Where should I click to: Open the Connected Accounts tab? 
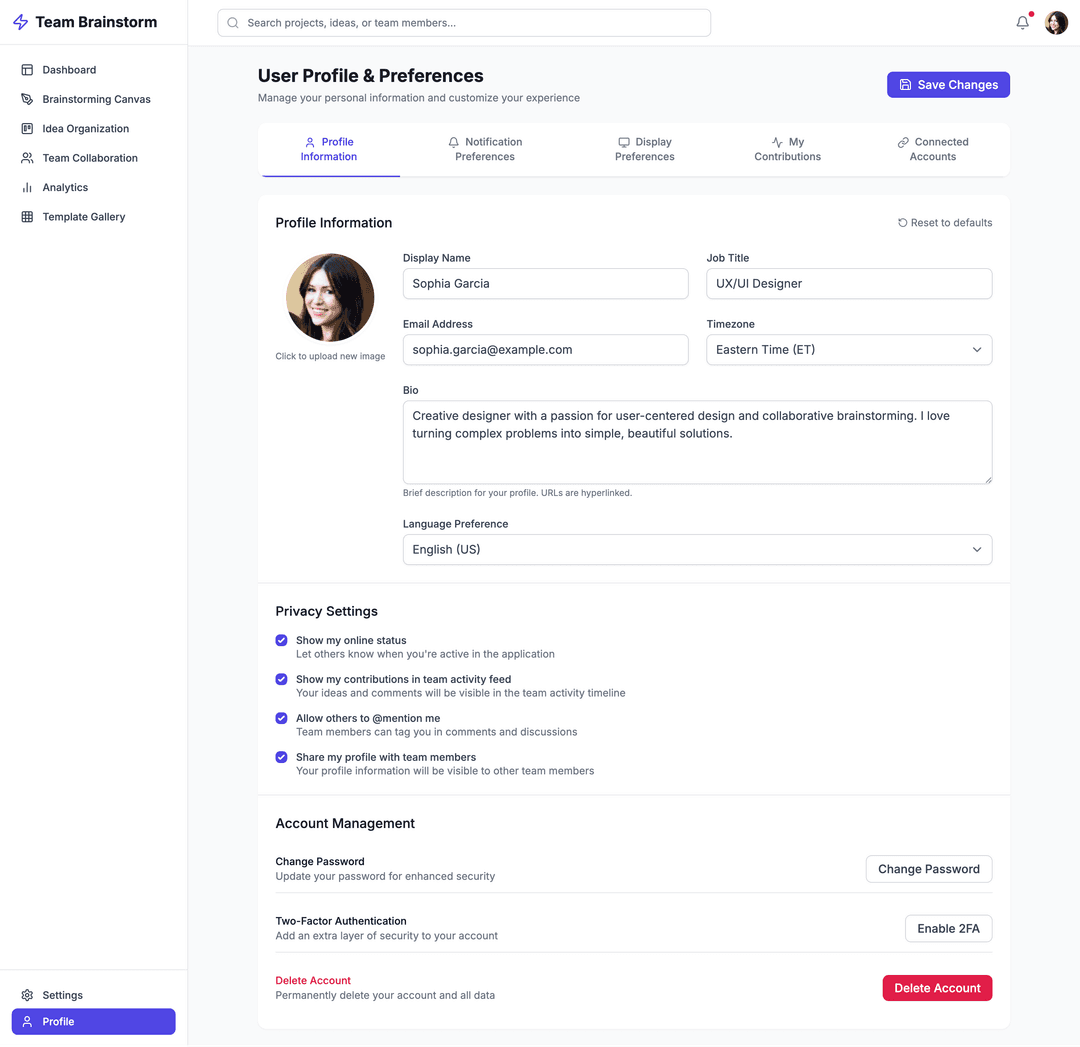pos(932,149)
